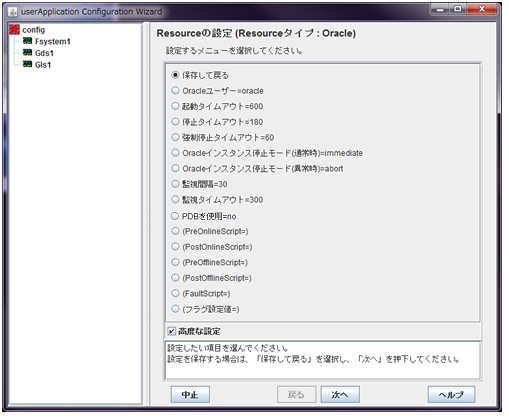
Task: Select the (FaultScript=) option
Action: pos(175,293)
